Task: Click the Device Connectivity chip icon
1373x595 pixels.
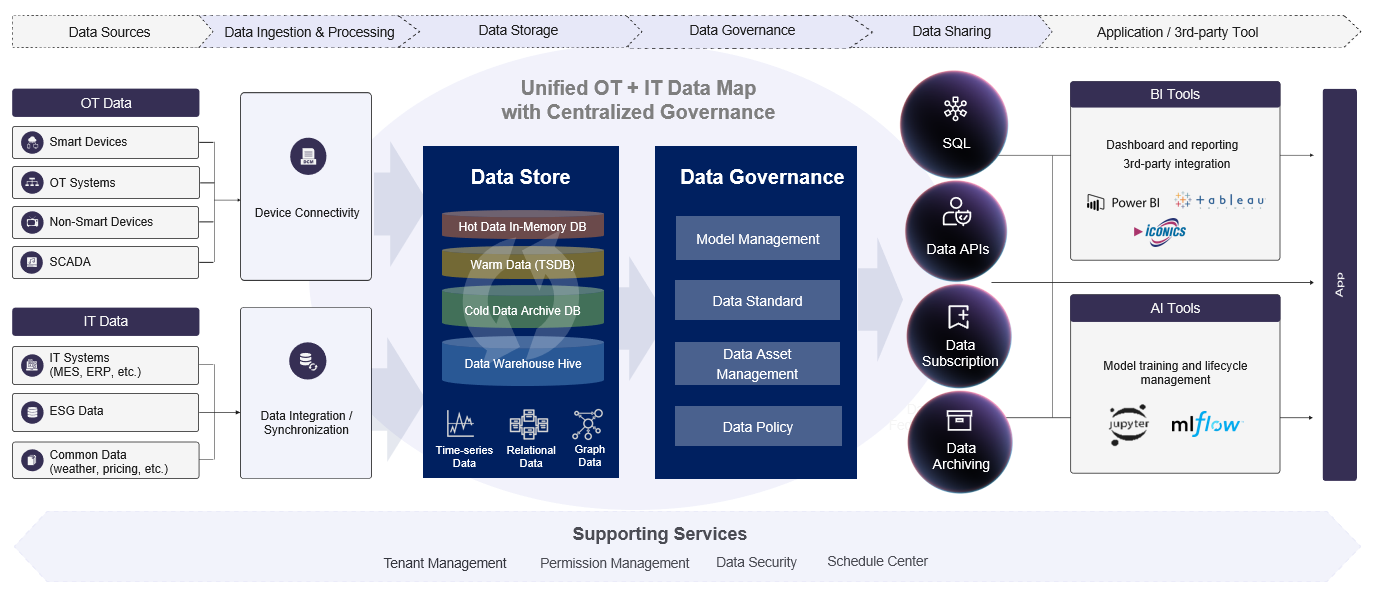Action: click(306, 156)
